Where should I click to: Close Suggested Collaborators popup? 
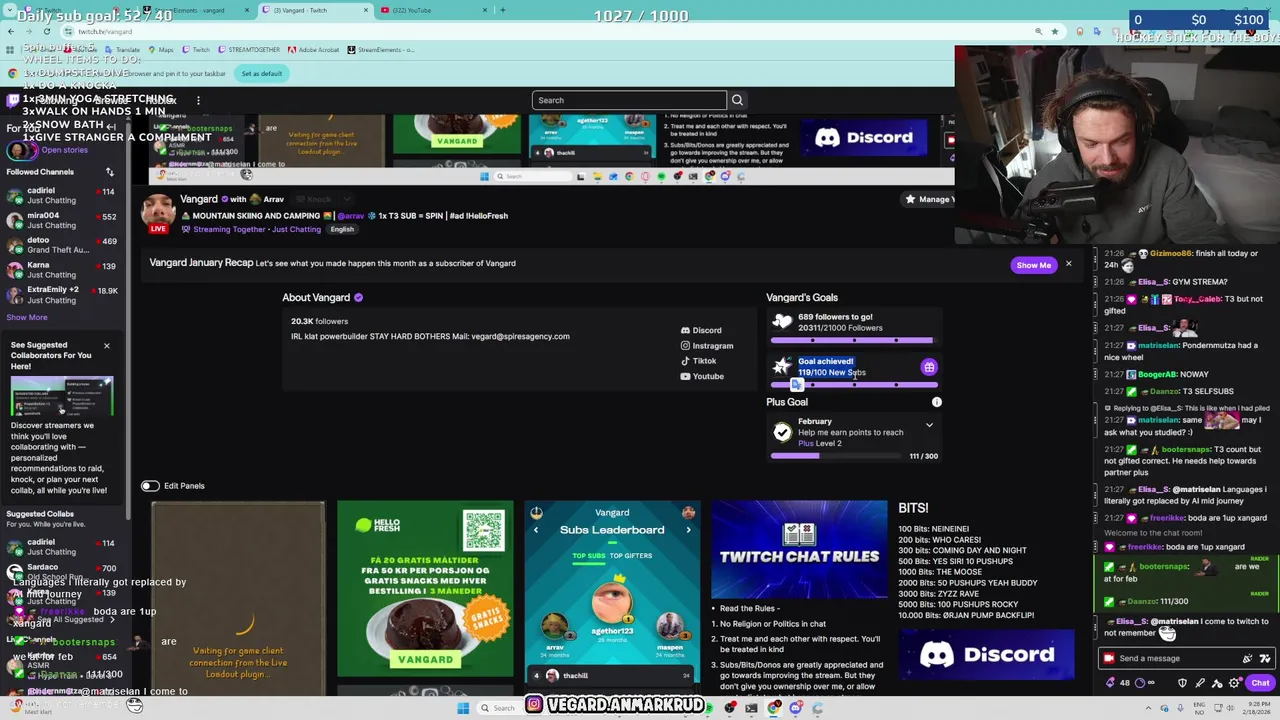[106, 346]
